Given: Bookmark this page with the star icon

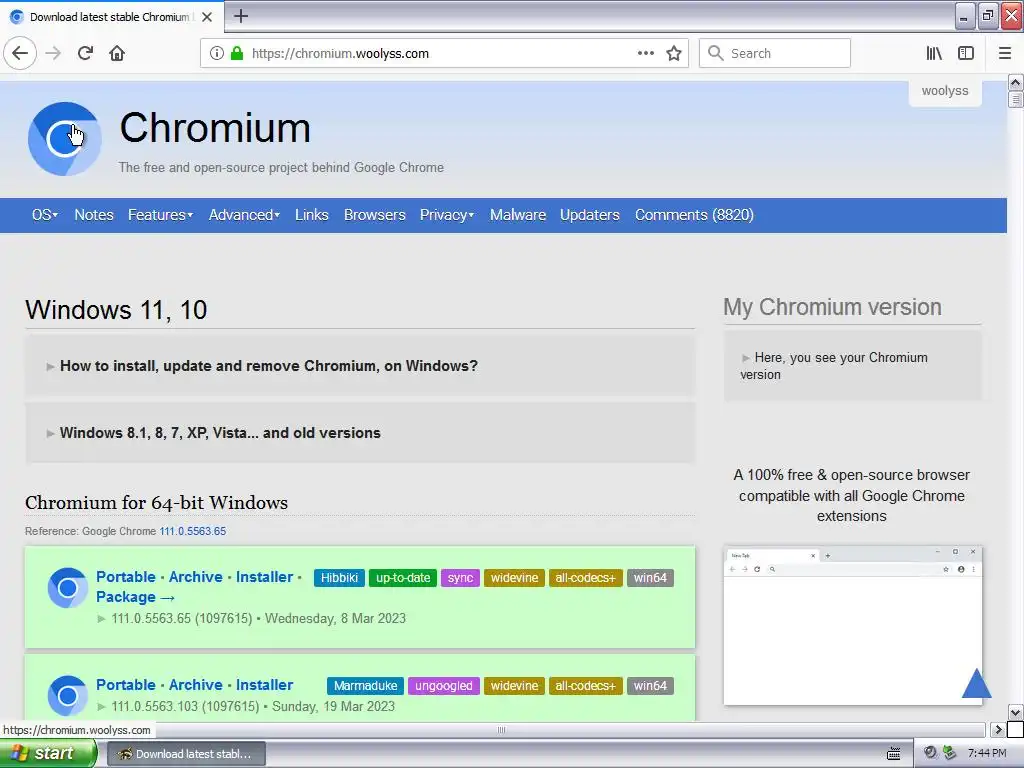Looking at the screenshot, I should [674, 53].
